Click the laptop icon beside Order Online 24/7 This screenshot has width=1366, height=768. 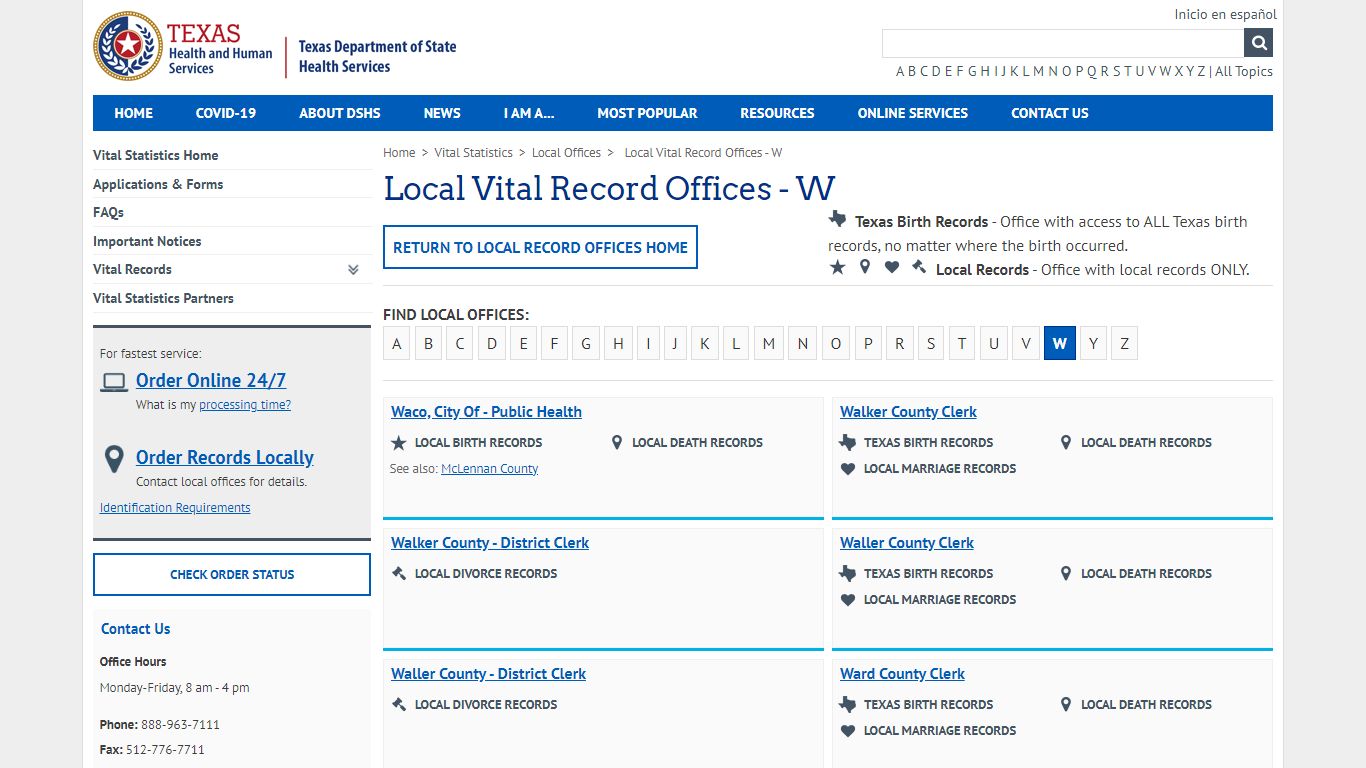(114, 381)
